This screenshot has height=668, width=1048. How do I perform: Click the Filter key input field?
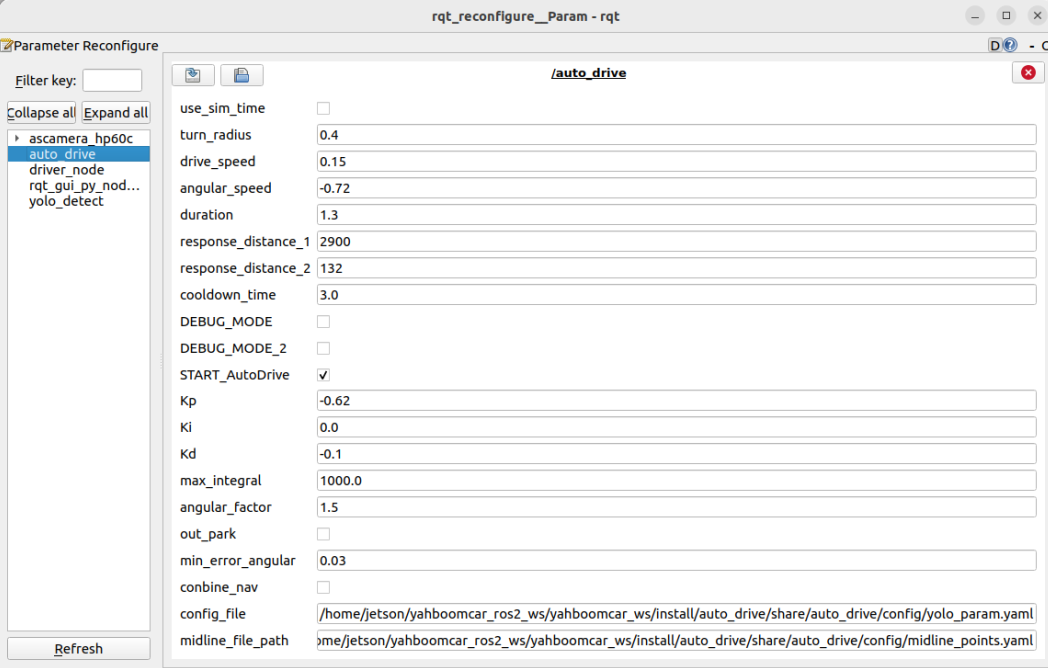112,80
